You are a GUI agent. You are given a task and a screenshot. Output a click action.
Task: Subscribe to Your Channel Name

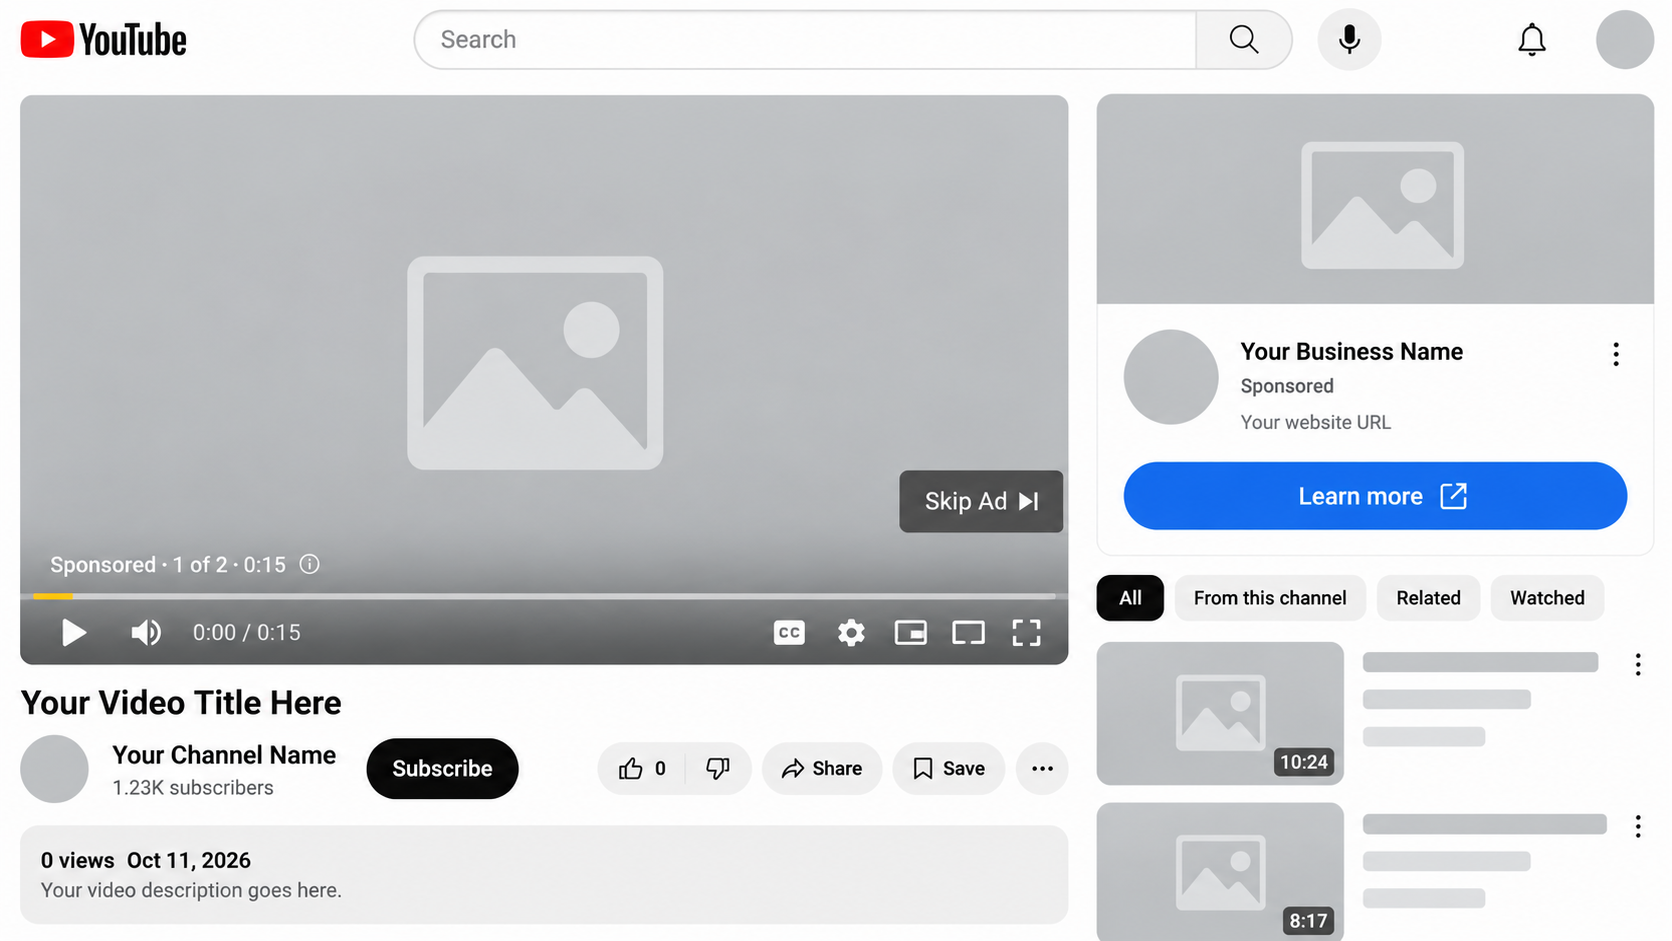442,768
